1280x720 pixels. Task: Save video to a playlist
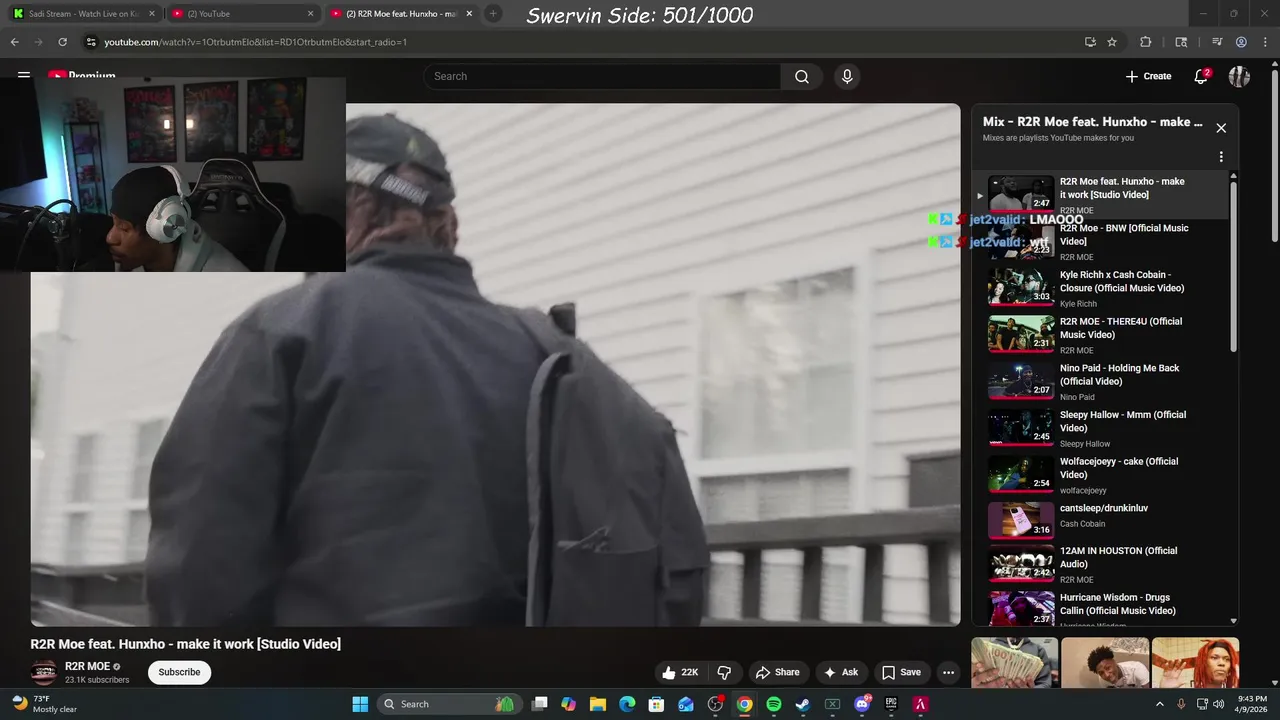[900, 672]
